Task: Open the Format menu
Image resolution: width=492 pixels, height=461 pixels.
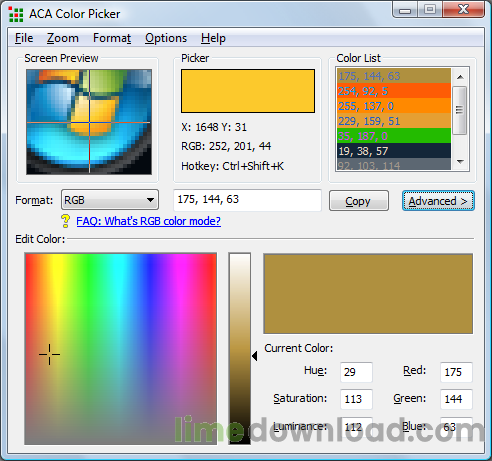Action: (112, 38)
